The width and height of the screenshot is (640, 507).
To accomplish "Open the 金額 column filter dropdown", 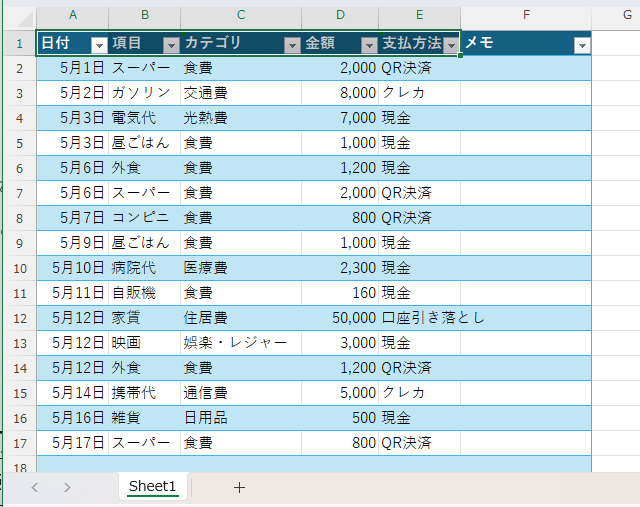I will pos(369,45).
